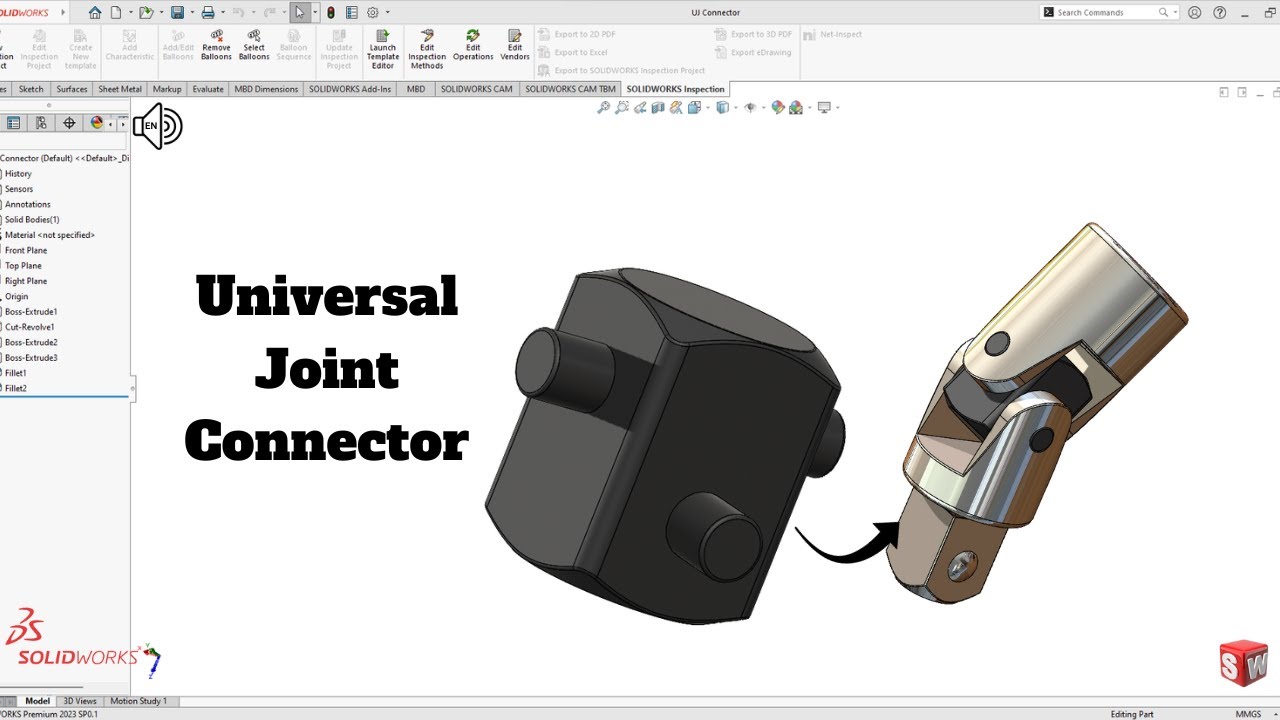Create a new document
Screen dimensions: 1280x720
(116, 13)
